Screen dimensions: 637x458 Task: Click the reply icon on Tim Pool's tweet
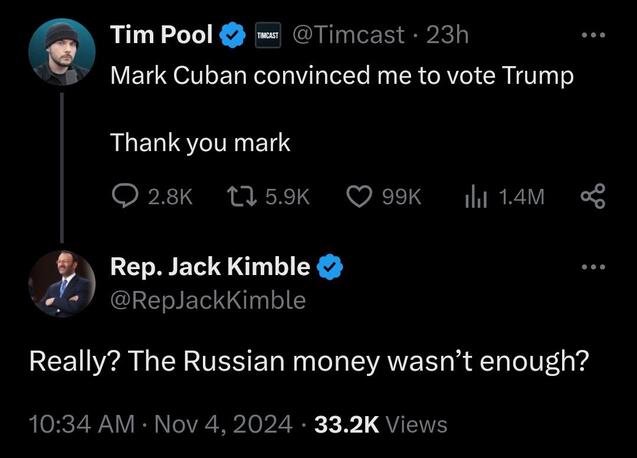click(x=124, y=197)
